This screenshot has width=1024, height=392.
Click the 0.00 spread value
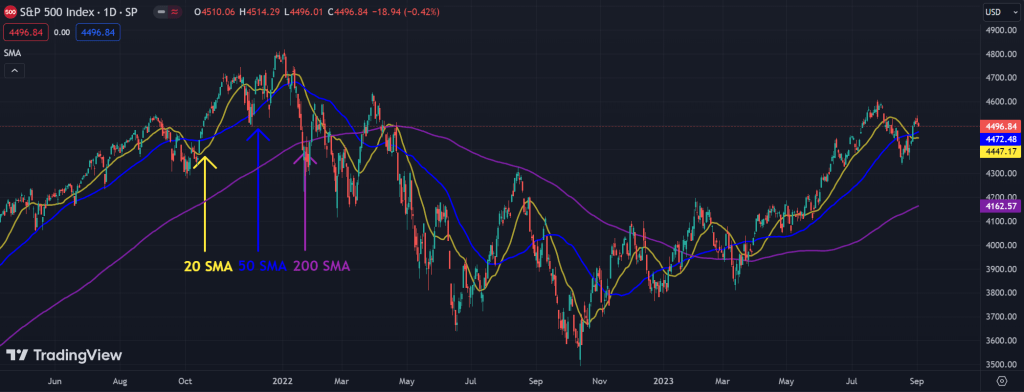(x=62, y=32)
